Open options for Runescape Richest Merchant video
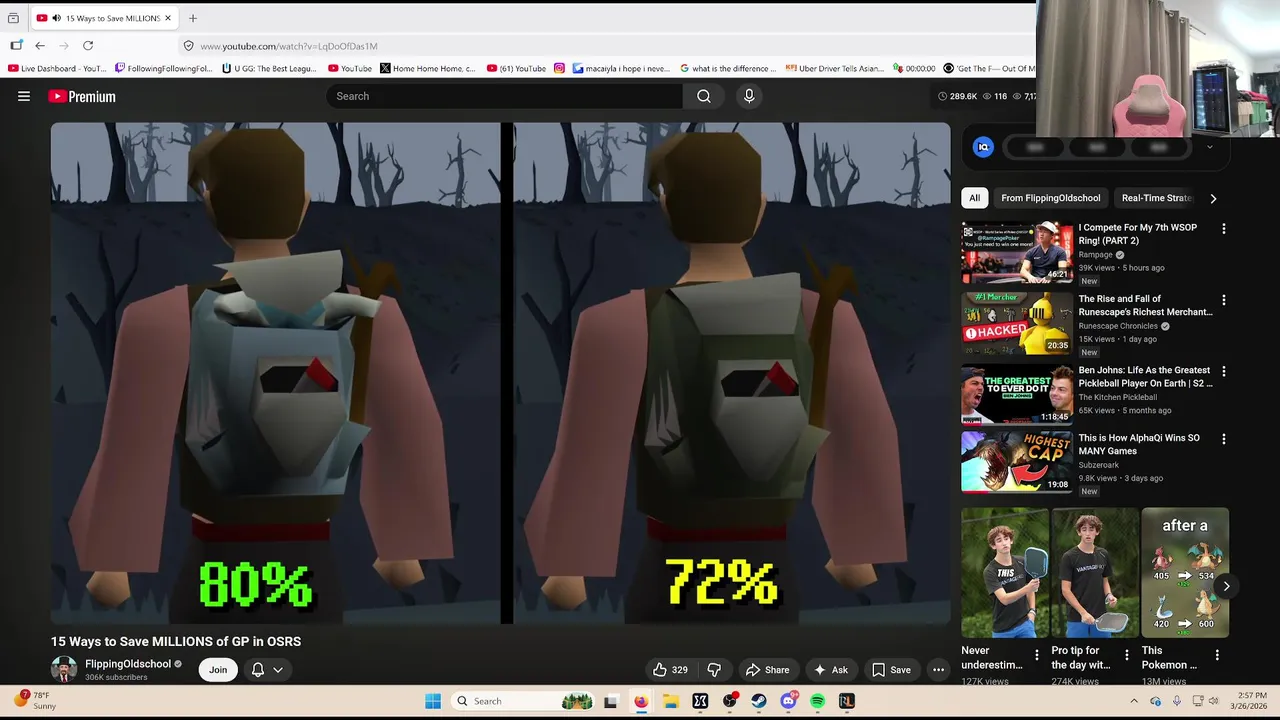 click(1223, 300)
